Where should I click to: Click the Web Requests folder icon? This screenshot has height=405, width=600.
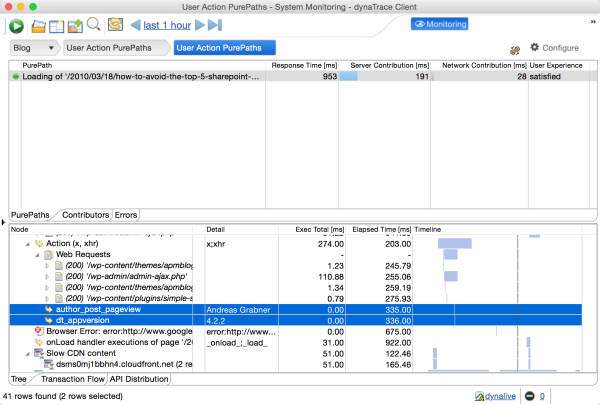click(49, 255)
